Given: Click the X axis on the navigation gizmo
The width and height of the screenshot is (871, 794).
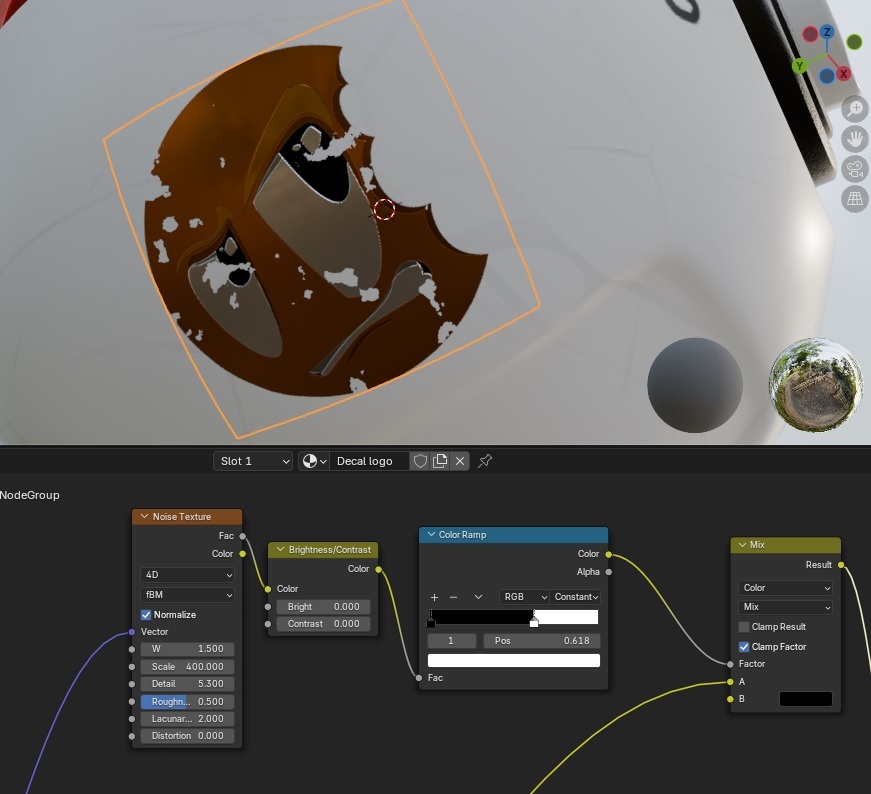Looking at the screenshot, I should (843, 73).
